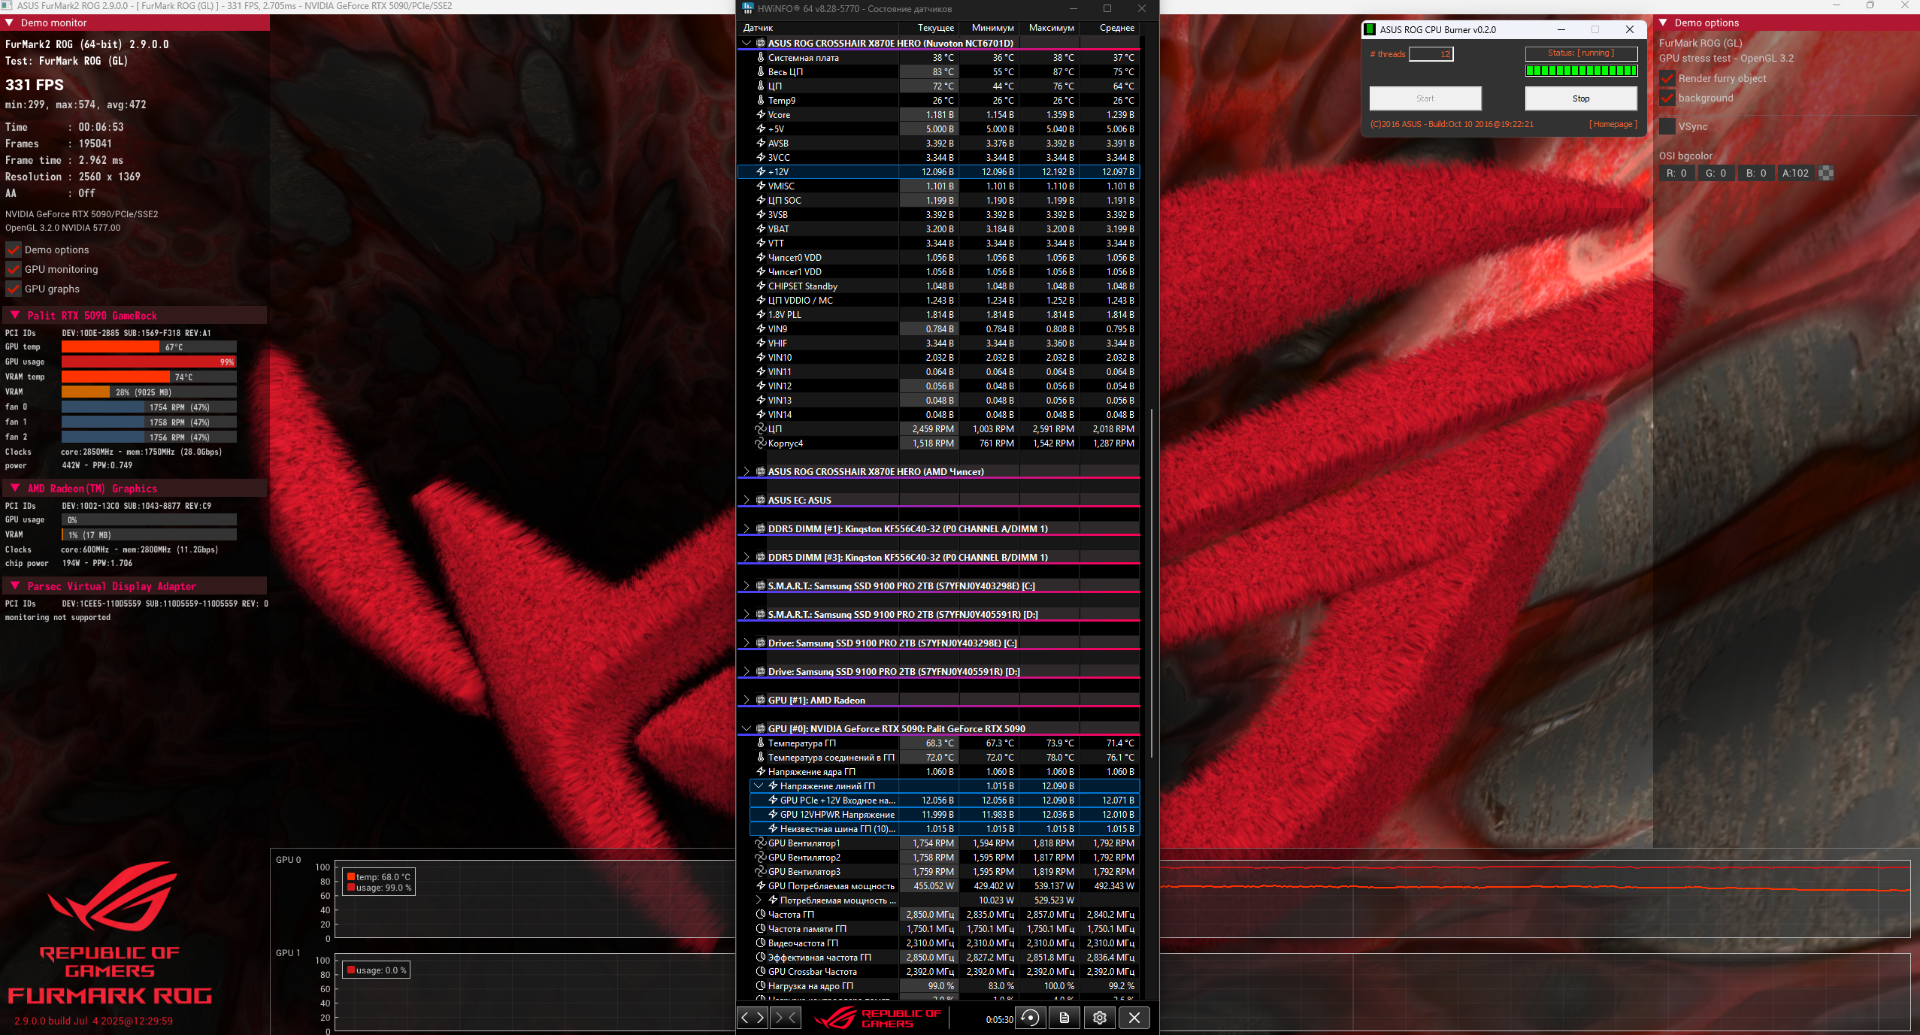The image size is (1920, 1035).
Task: Uncheck Render furry object option
Action: click(x=1667, y=78)
